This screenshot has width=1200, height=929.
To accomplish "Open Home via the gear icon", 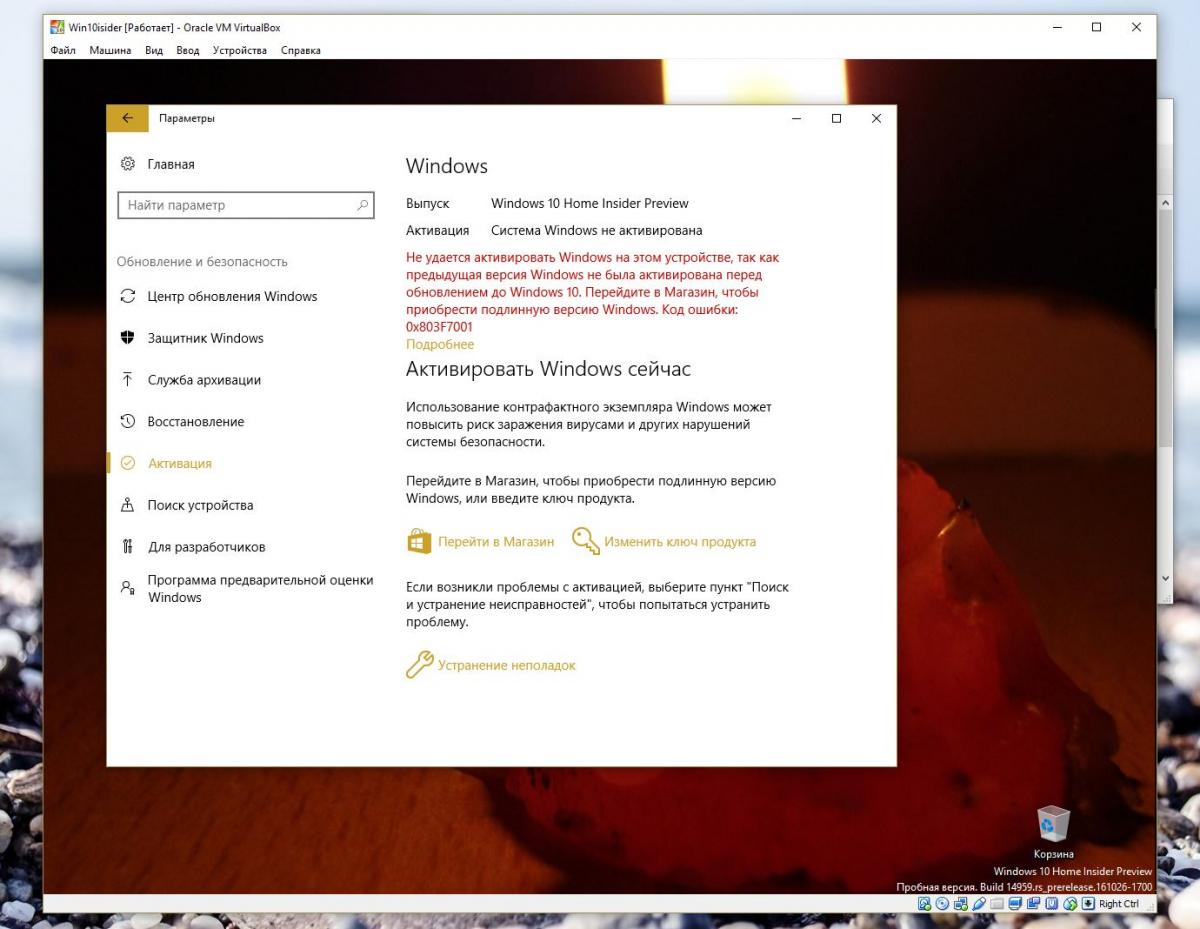I will pyautogui.click(x=128, y=164).
